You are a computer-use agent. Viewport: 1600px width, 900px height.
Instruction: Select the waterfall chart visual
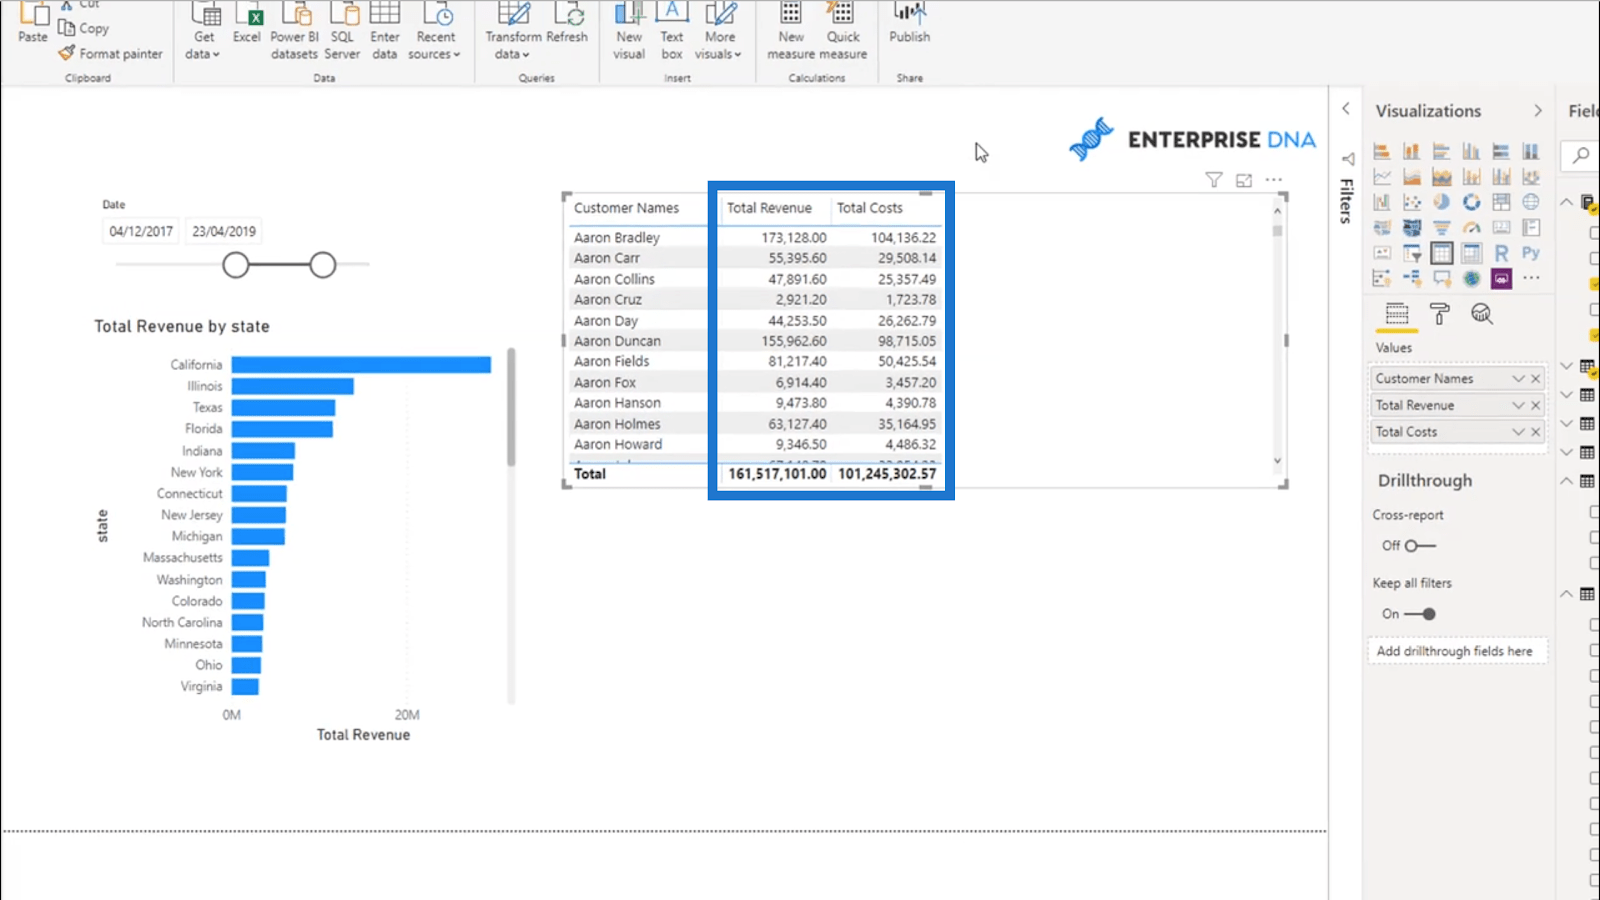[1382, 202]
